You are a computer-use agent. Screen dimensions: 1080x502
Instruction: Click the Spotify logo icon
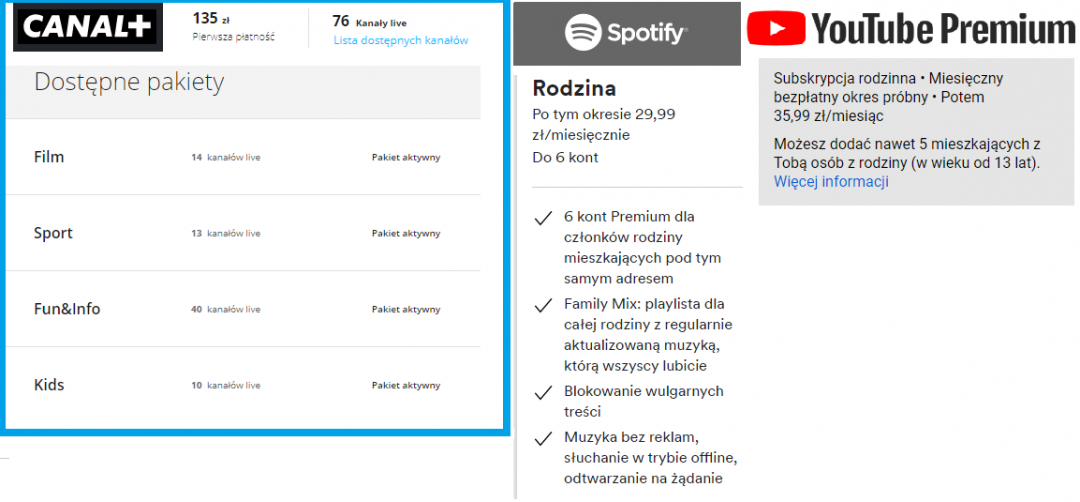[x=584, y=34]
